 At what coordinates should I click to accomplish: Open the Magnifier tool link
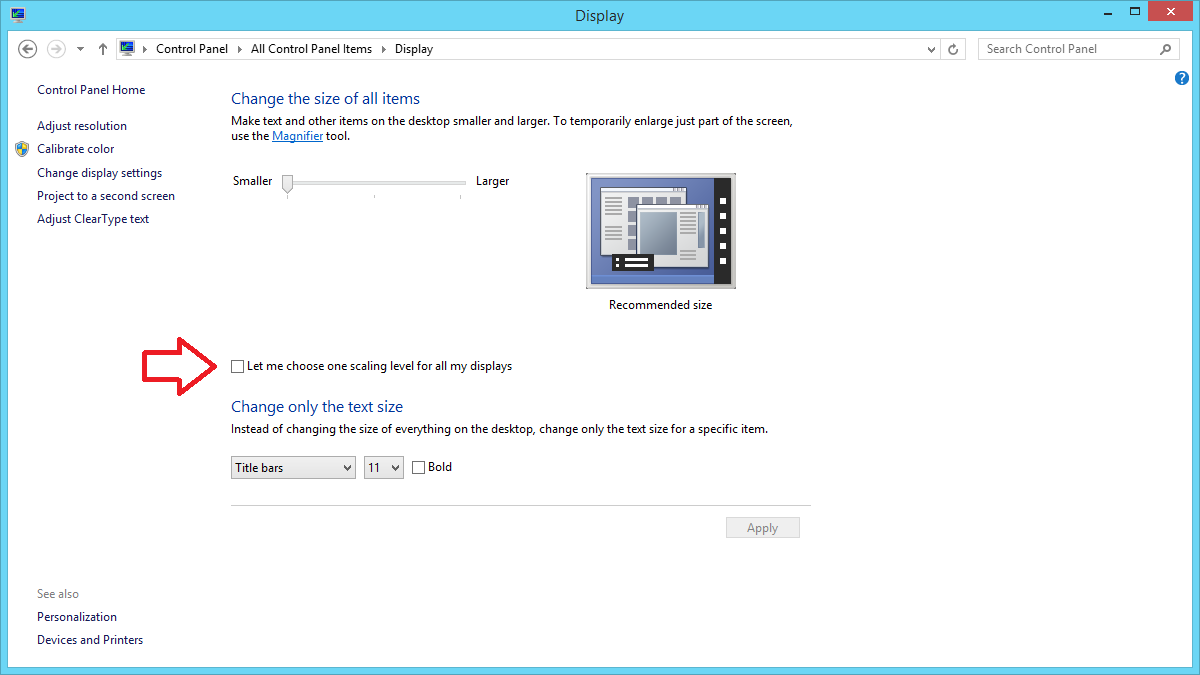click(x=297, y=136)
